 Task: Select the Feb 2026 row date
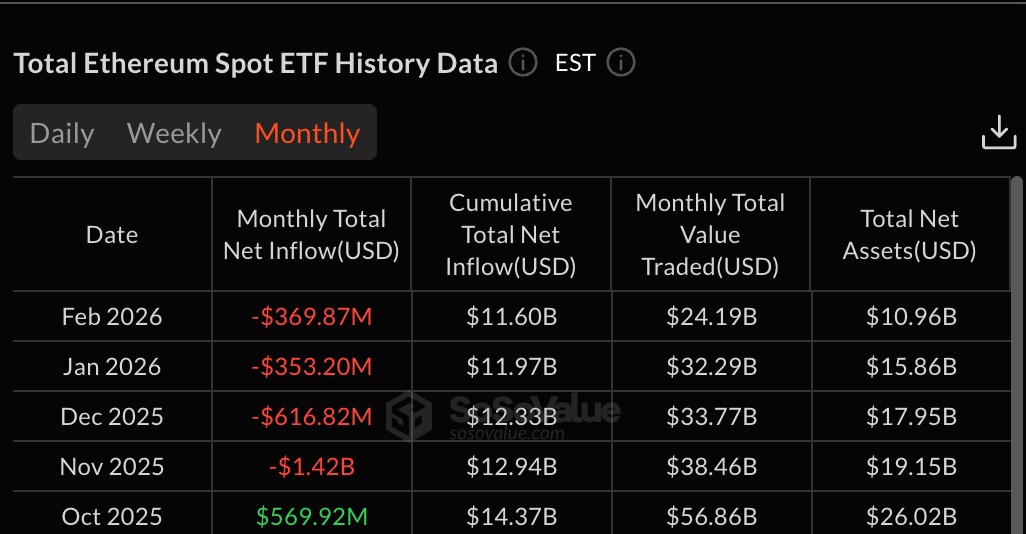(112, 317)
